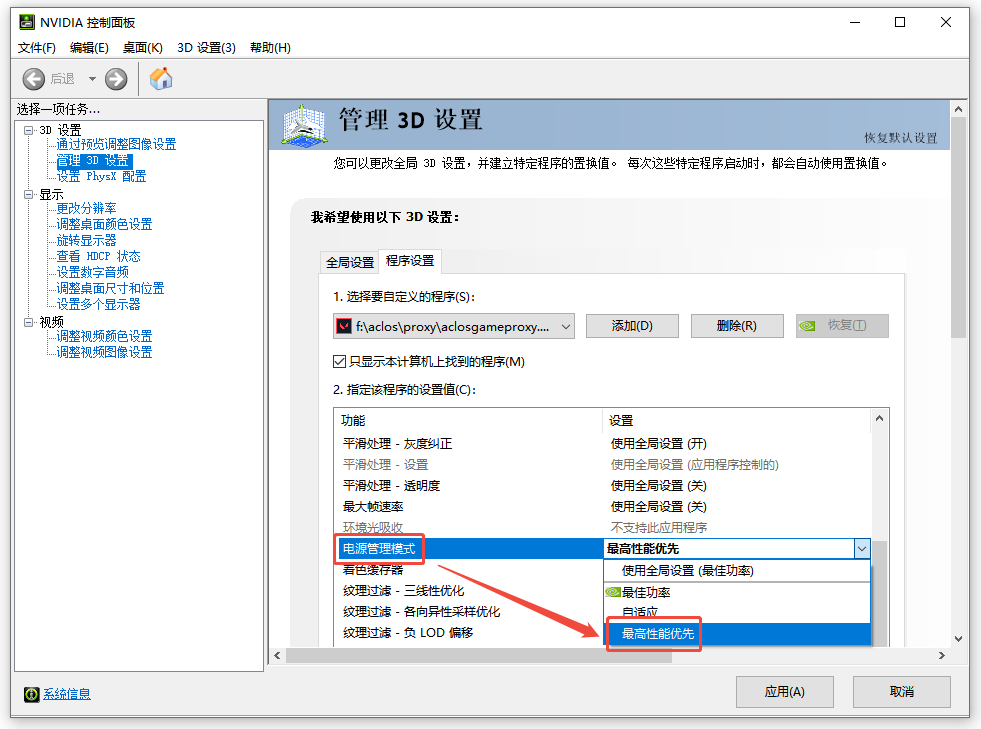Click the Back arrow toolbar icon
Viewport: 981px width, 729px height.
click(x=34, y=79)
